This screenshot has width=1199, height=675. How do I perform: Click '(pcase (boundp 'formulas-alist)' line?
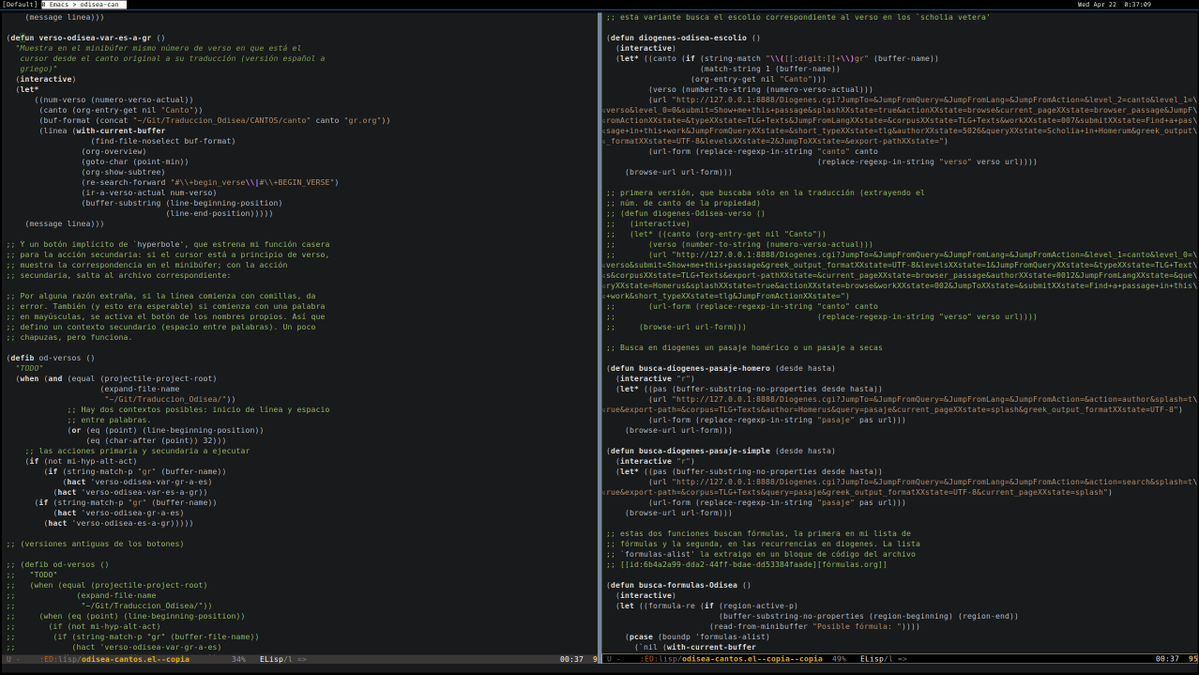[x=697, y=637]
